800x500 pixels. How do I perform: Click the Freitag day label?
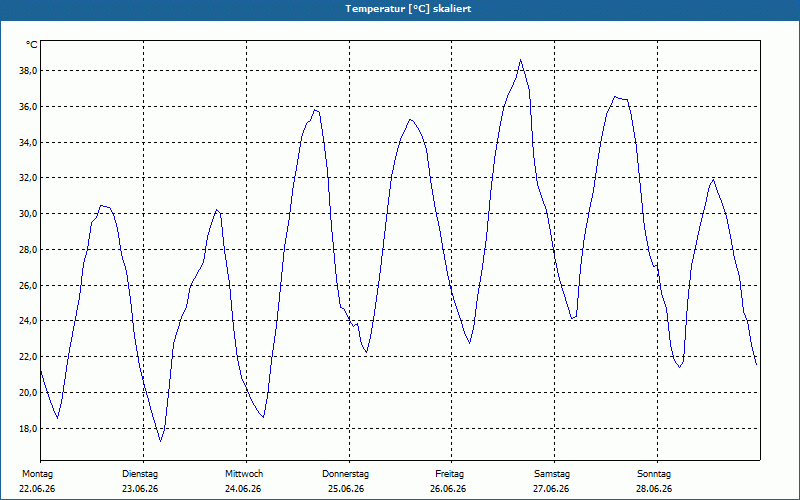click(449, 474)
